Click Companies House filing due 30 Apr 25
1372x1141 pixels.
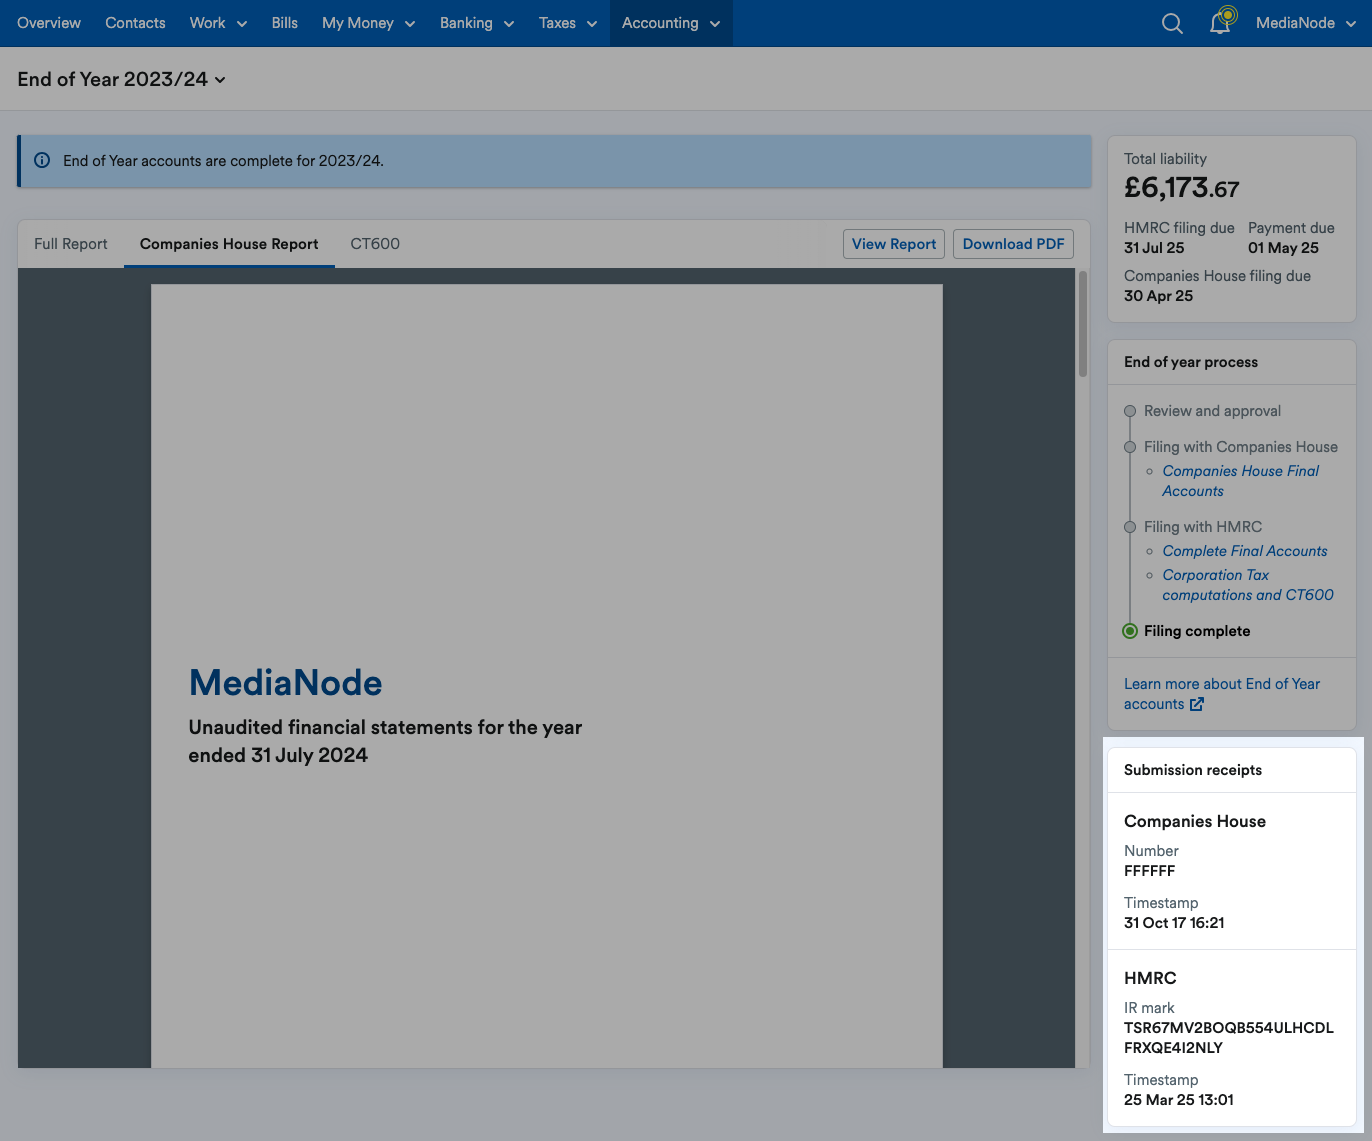pyautogui.click(x=1158, y=296)
